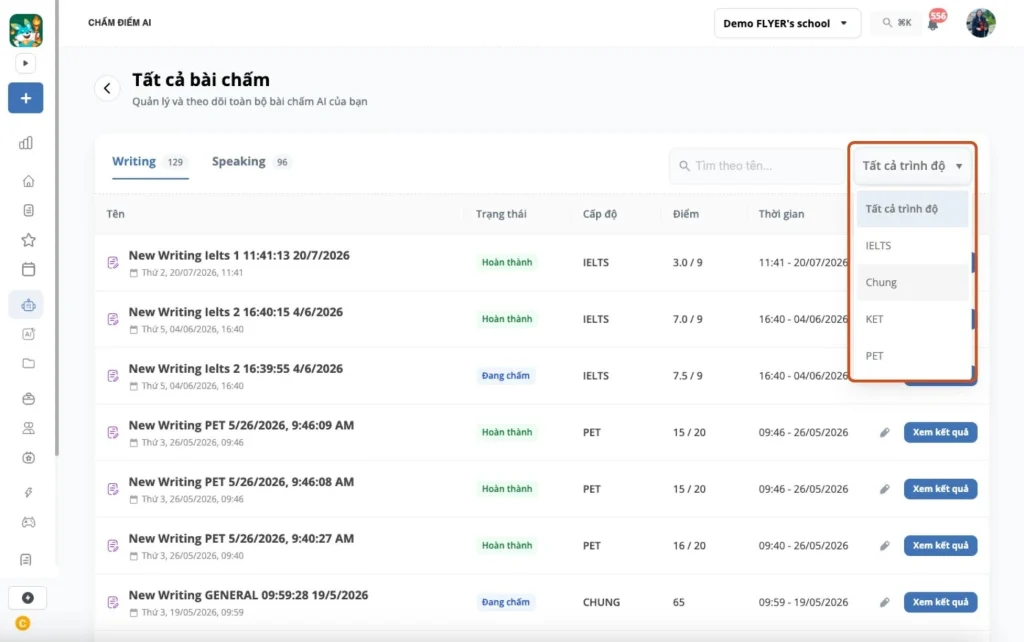Click the lightning bolt icon in the sidebar
The image size is (1024, 642).
pyautogui.click(x=28, y=492)
